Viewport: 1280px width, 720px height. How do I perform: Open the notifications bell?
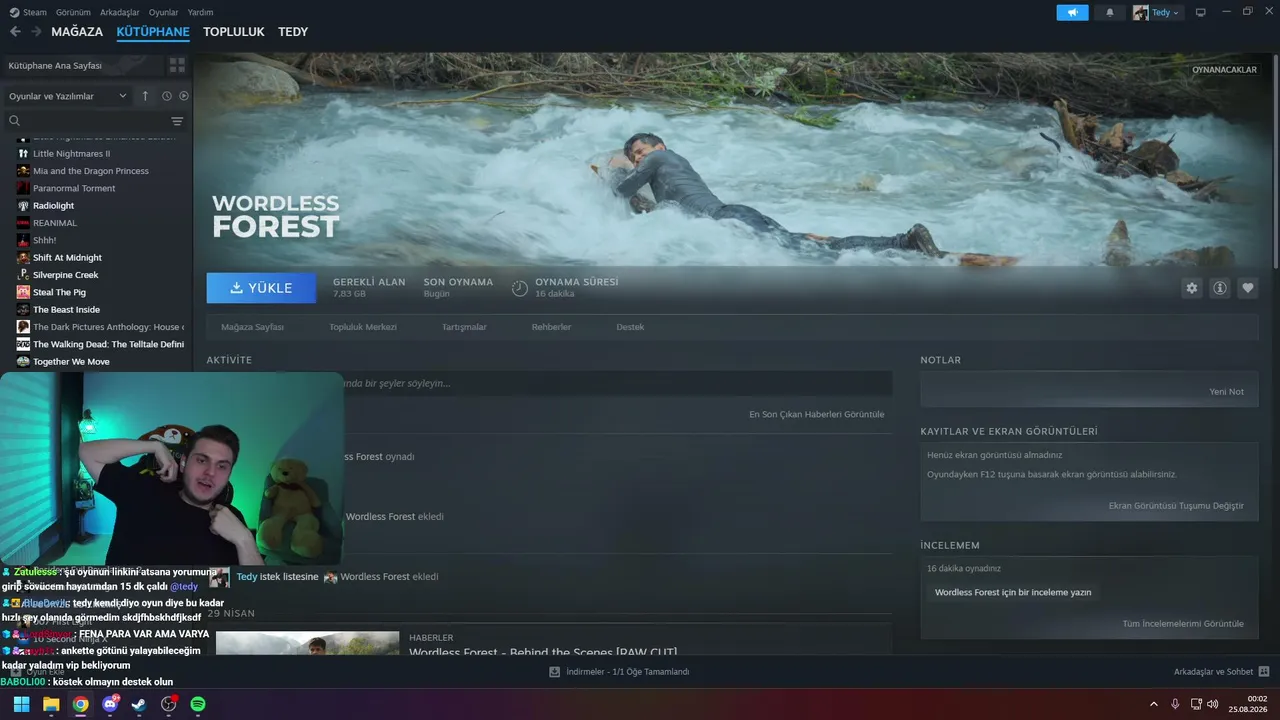click(x=1109, y=13)
